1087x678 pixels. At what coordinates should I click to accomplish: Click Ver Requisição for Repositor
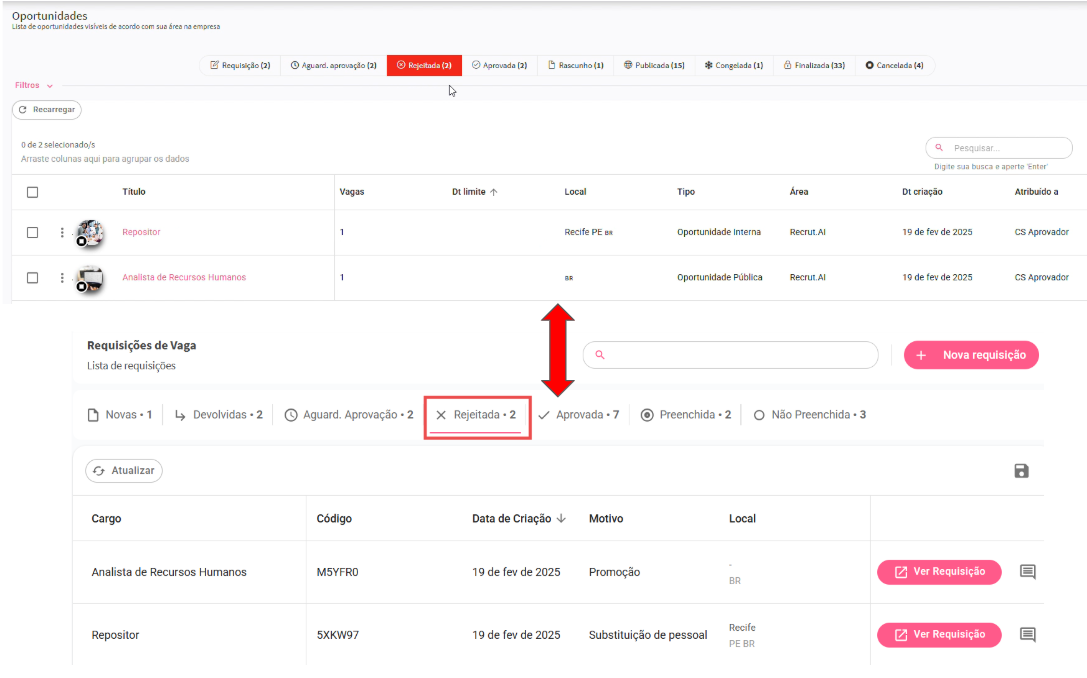pos(939,635)
